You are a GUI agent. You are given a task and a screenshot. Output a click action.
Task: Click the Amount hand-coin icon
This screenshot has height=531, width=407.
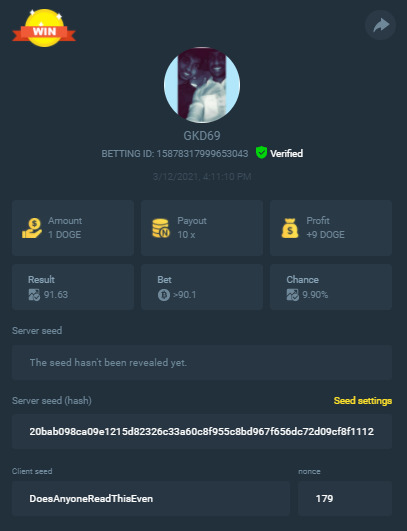click(x=32, y=228)
